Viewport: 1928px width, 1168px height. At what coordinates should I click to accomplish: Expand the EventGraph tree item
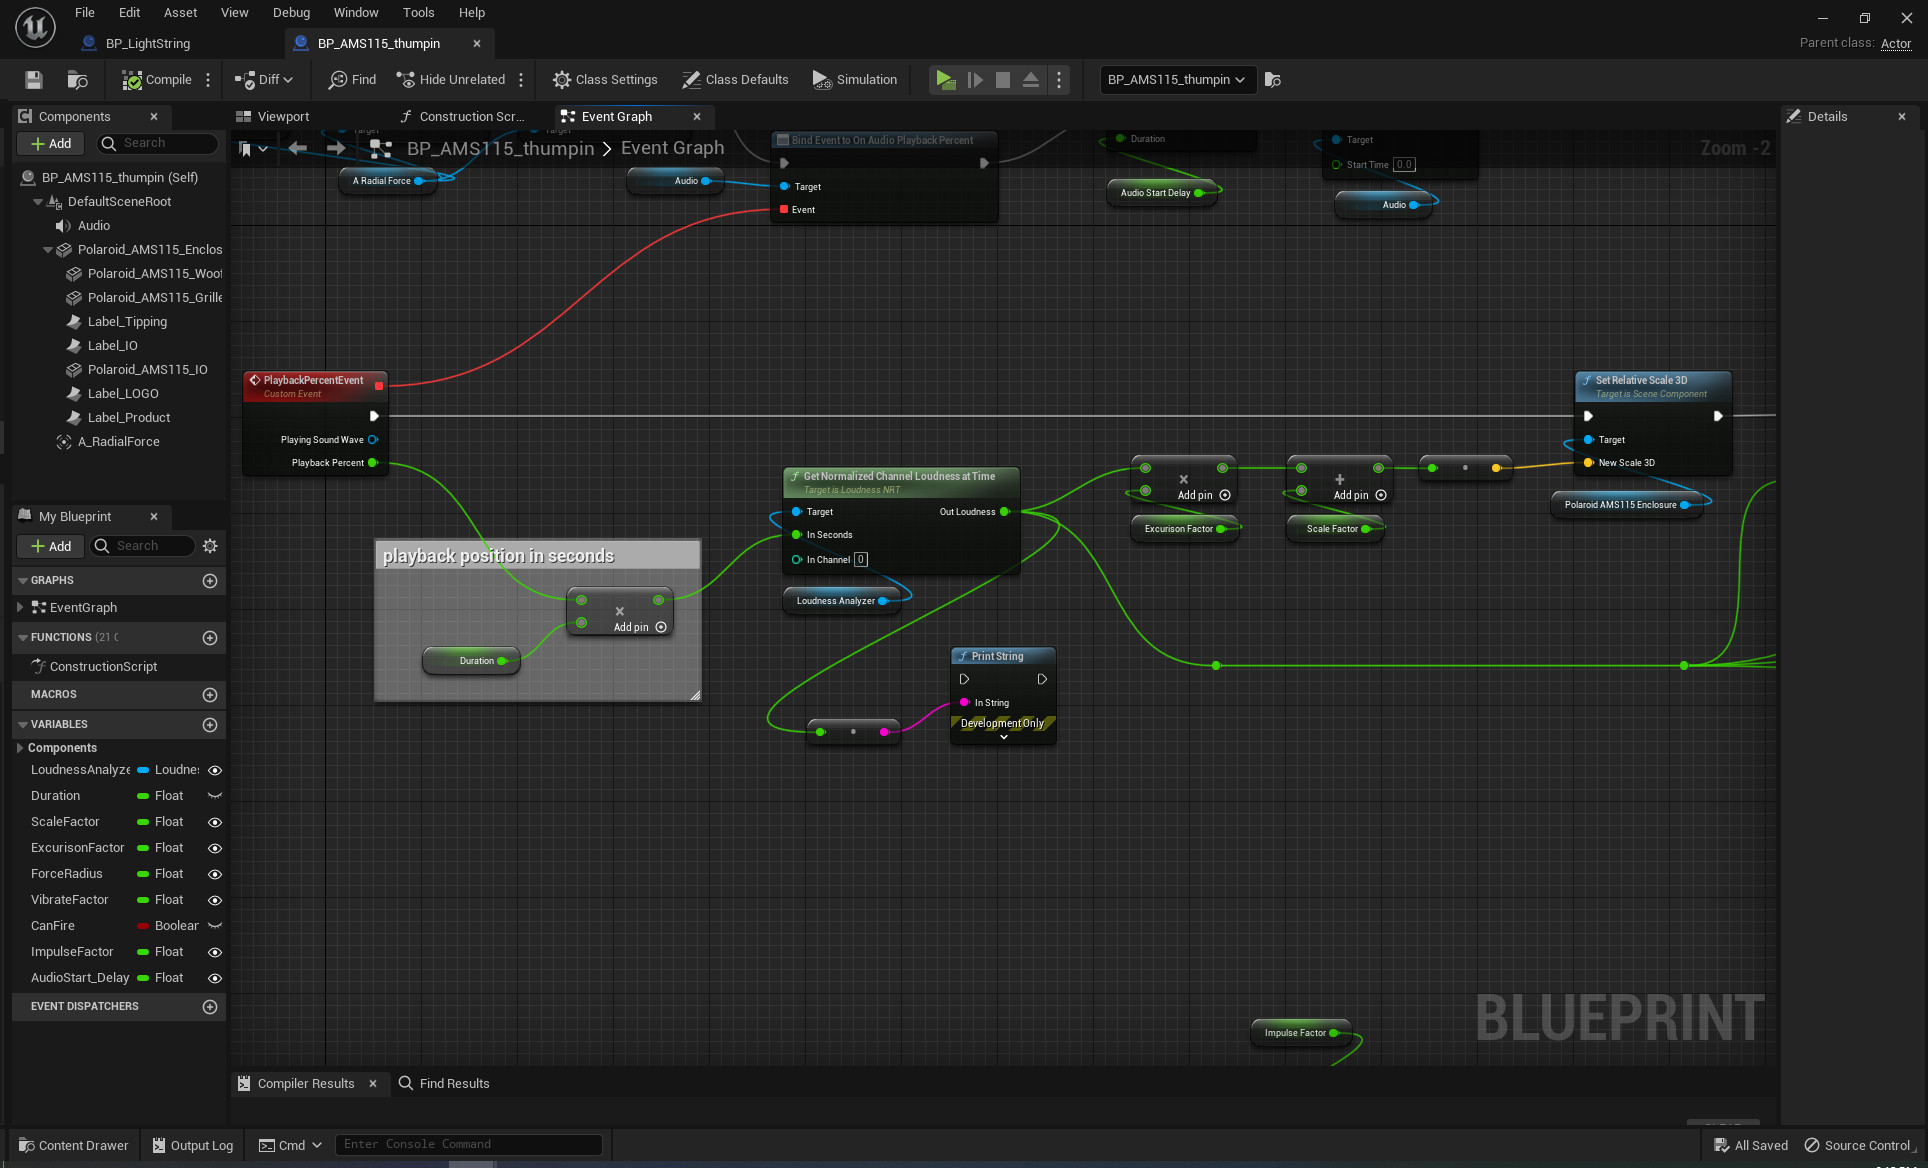click(x=20, y=608)
